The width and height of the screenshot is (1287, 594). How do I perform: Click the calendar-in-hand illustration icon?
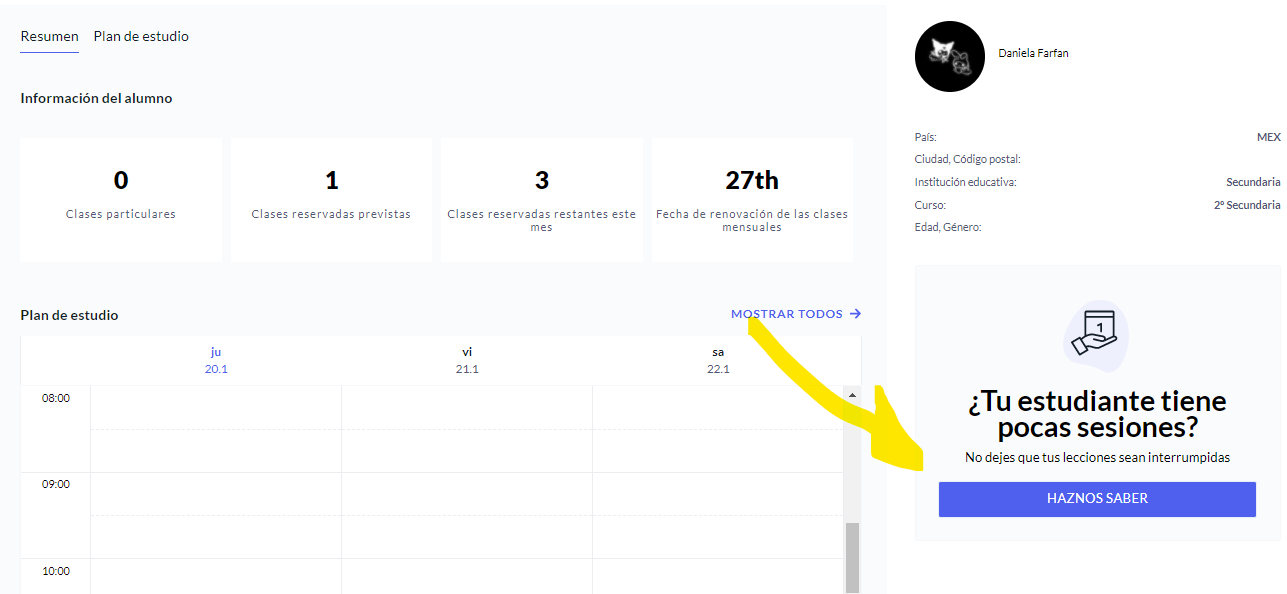[x=1095, y=335]
